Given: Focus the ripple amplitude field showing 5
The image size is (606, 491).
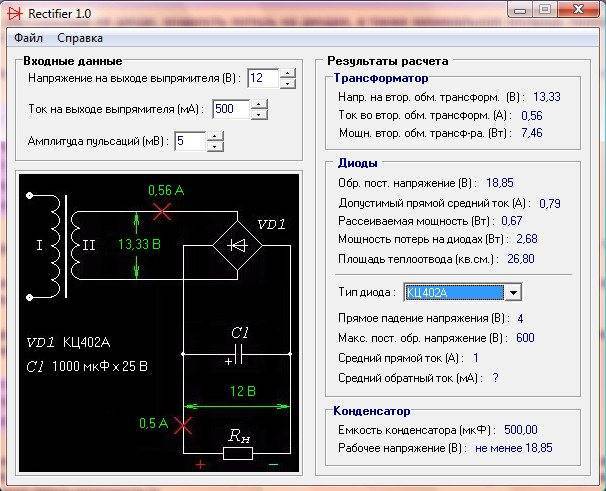Looking at the screenshot, I should [x=190, y=141].
